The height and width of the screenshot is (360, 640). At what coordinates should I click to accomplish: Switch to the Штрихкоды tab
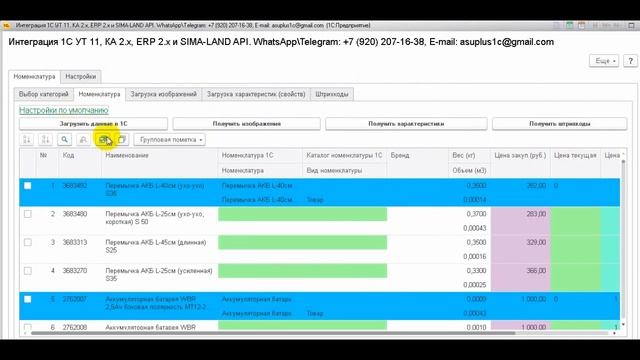point(332,94)
